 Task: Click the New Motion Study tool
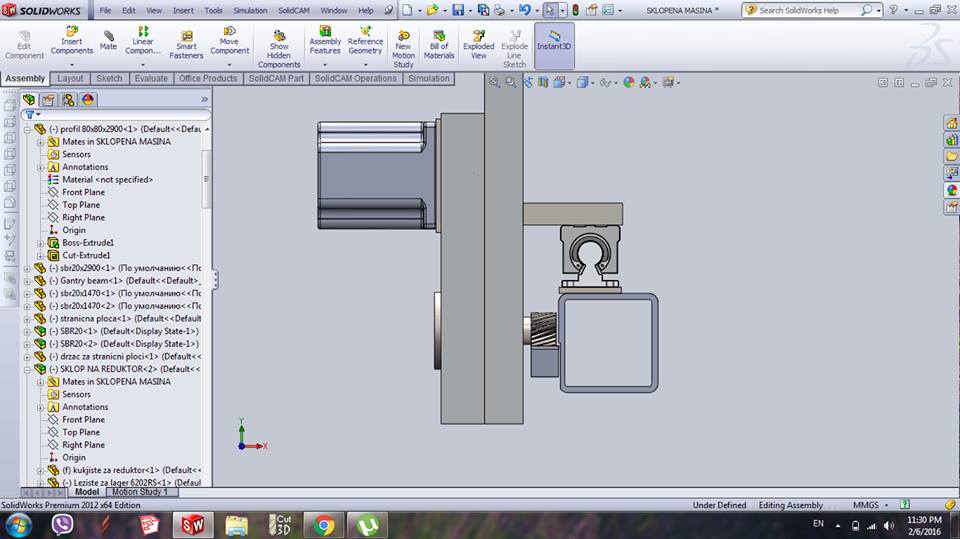403,44
